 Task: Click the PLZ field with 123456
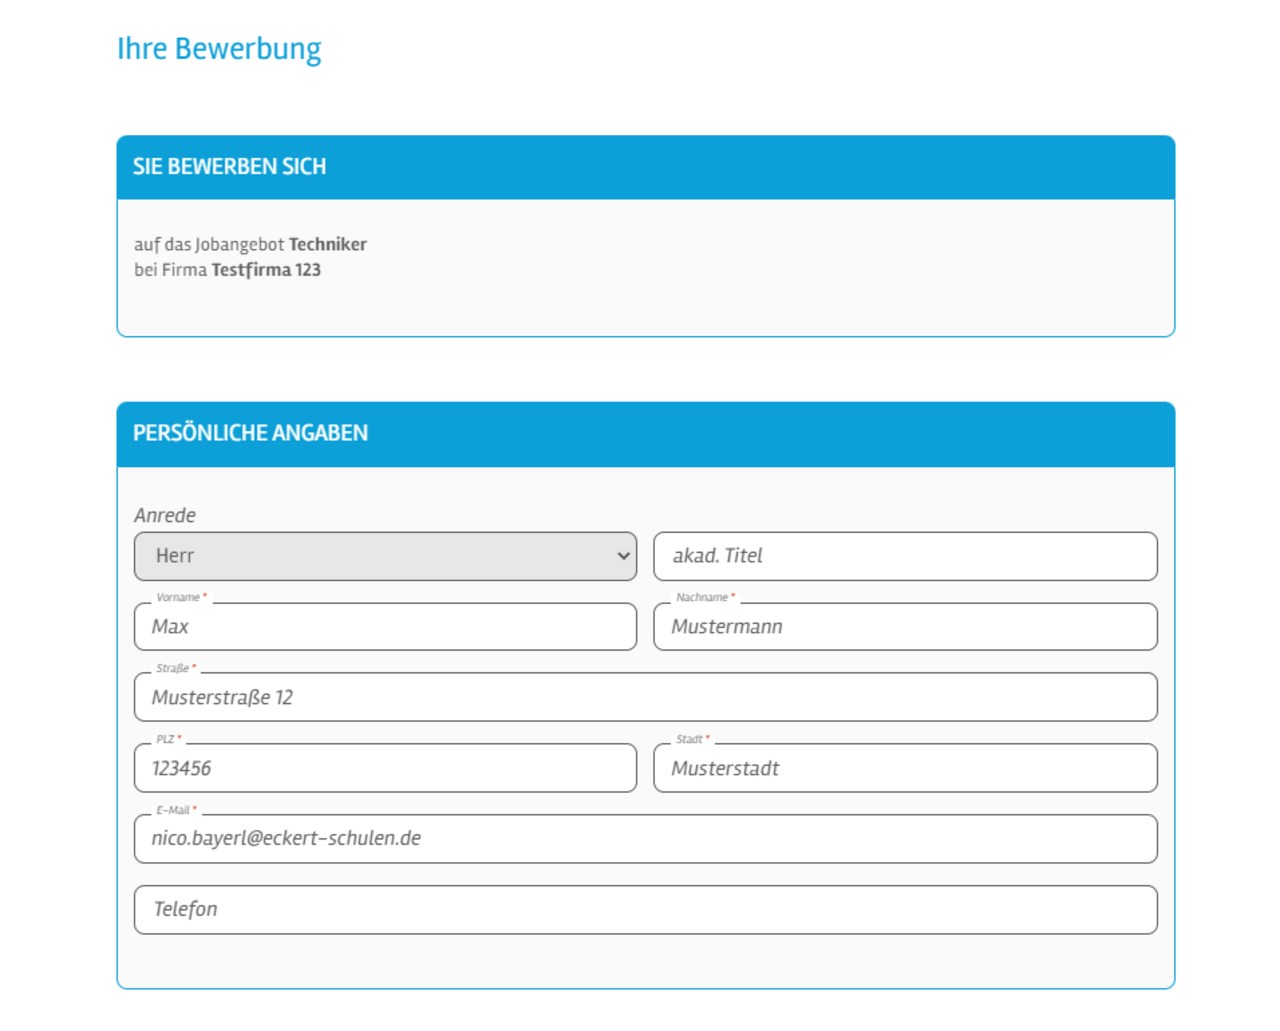tap(385, 768)
